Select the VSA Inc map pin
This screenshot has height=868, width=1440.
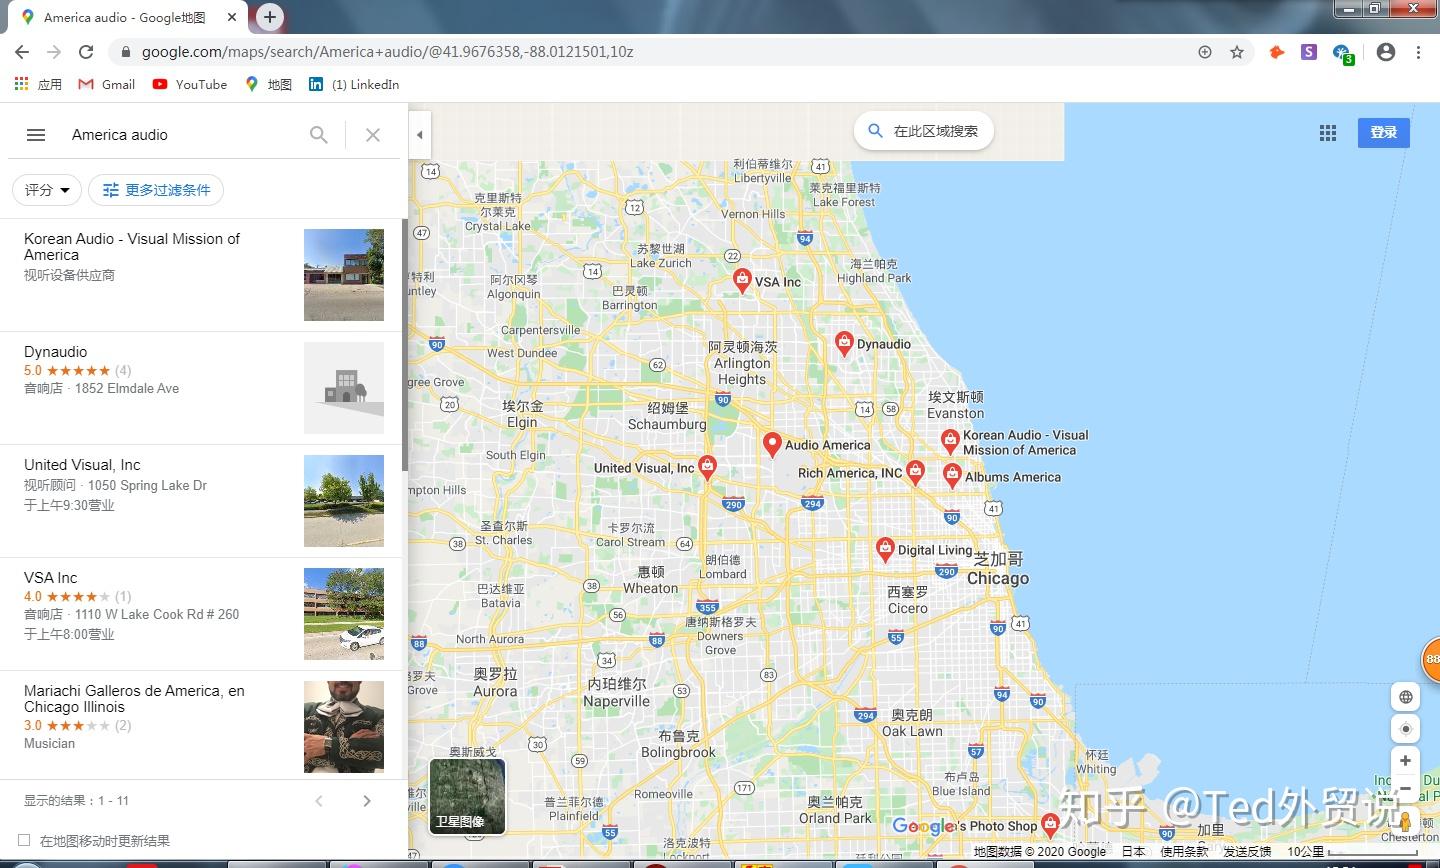tap(742, 280)
